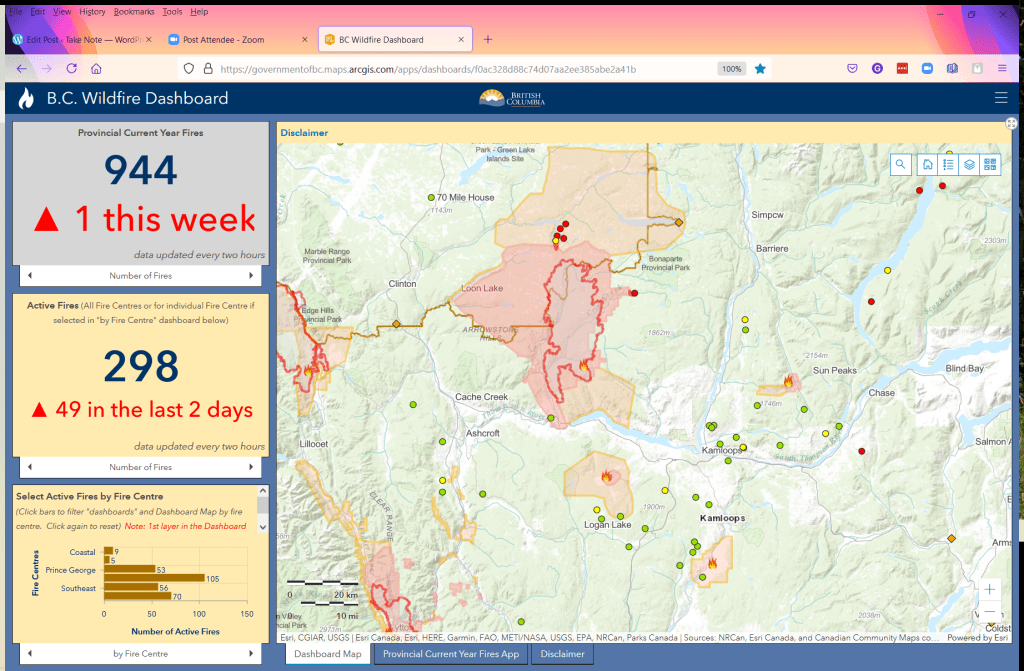Reset map to default home extent

(927, 165)
